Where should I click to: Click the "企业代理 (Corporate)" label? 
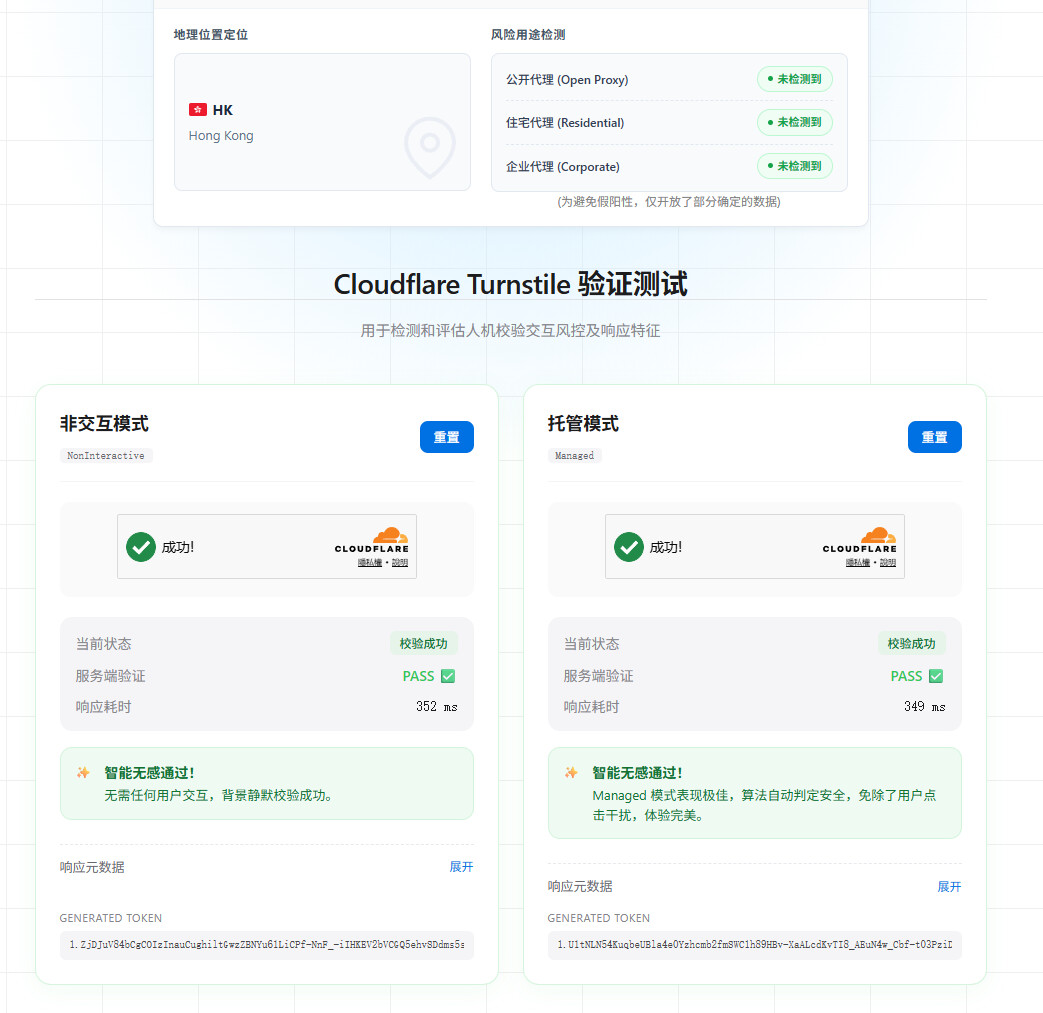563,167
